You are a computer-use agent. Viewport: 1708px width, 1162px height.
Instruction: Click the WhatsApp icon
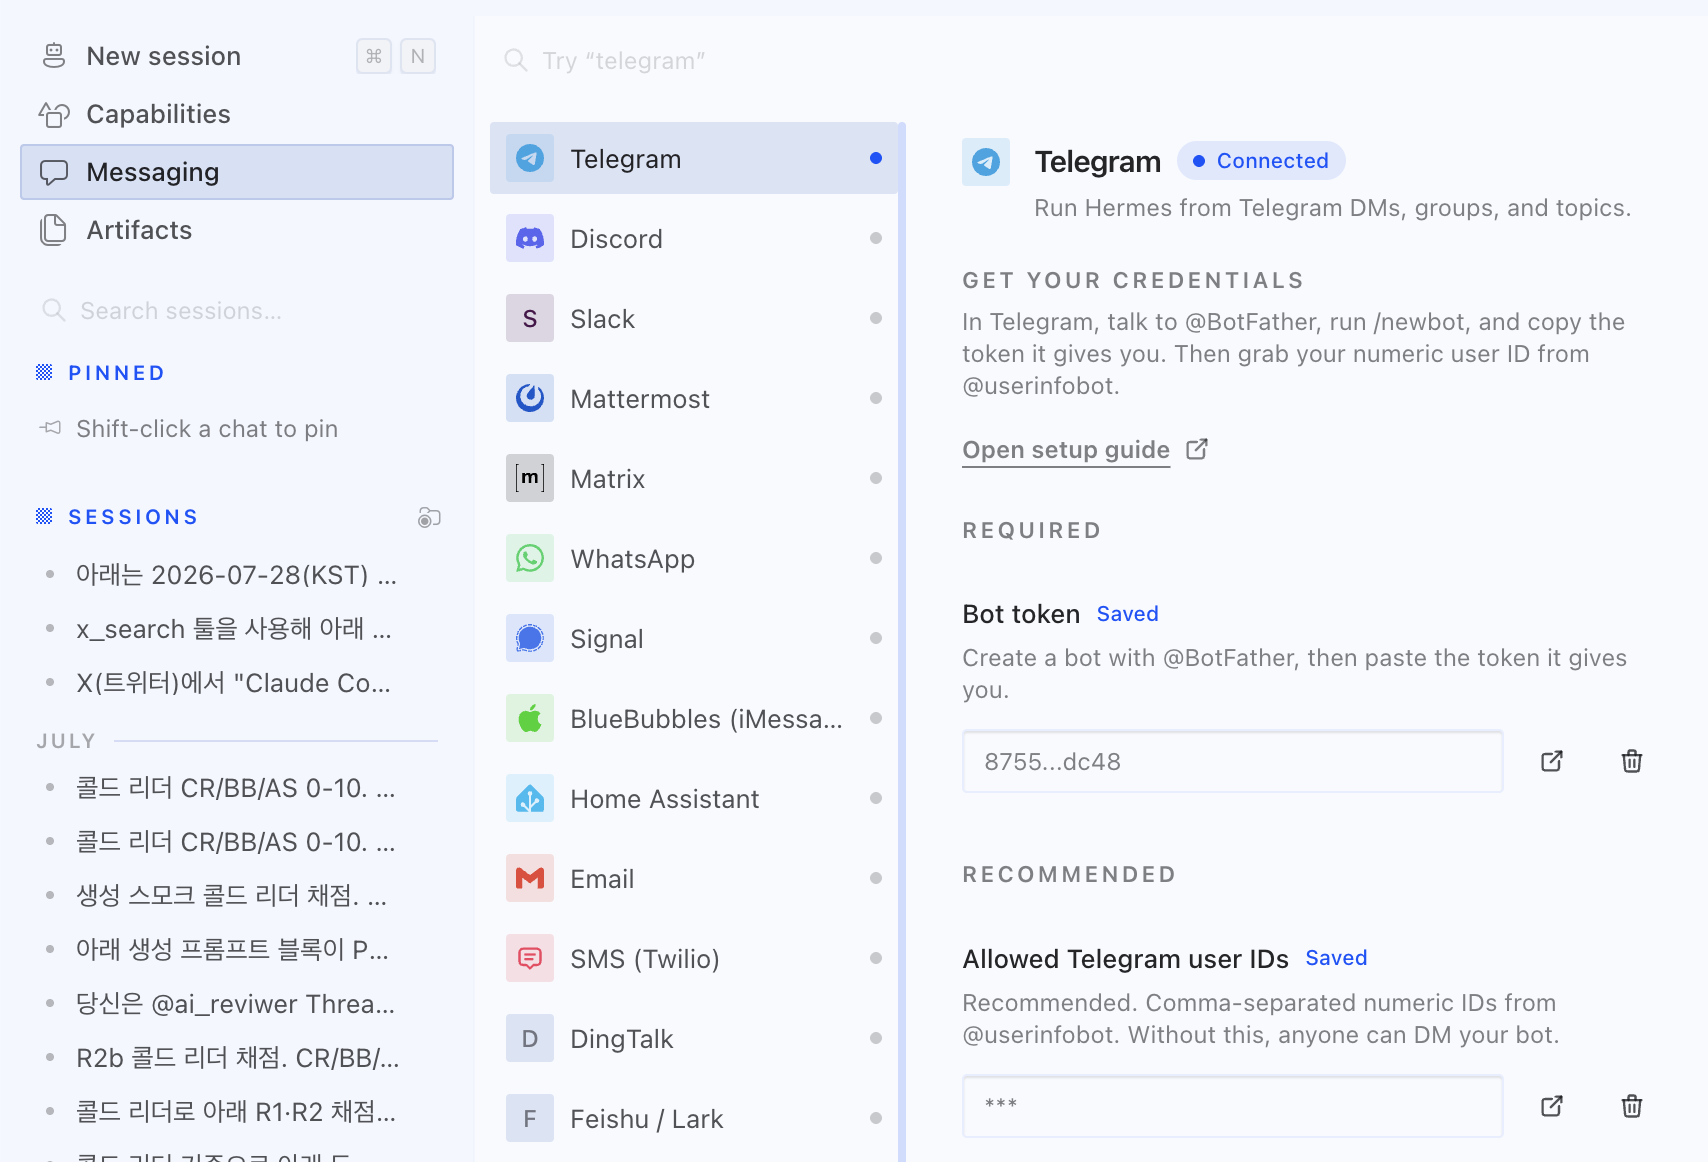coord(530,558)
